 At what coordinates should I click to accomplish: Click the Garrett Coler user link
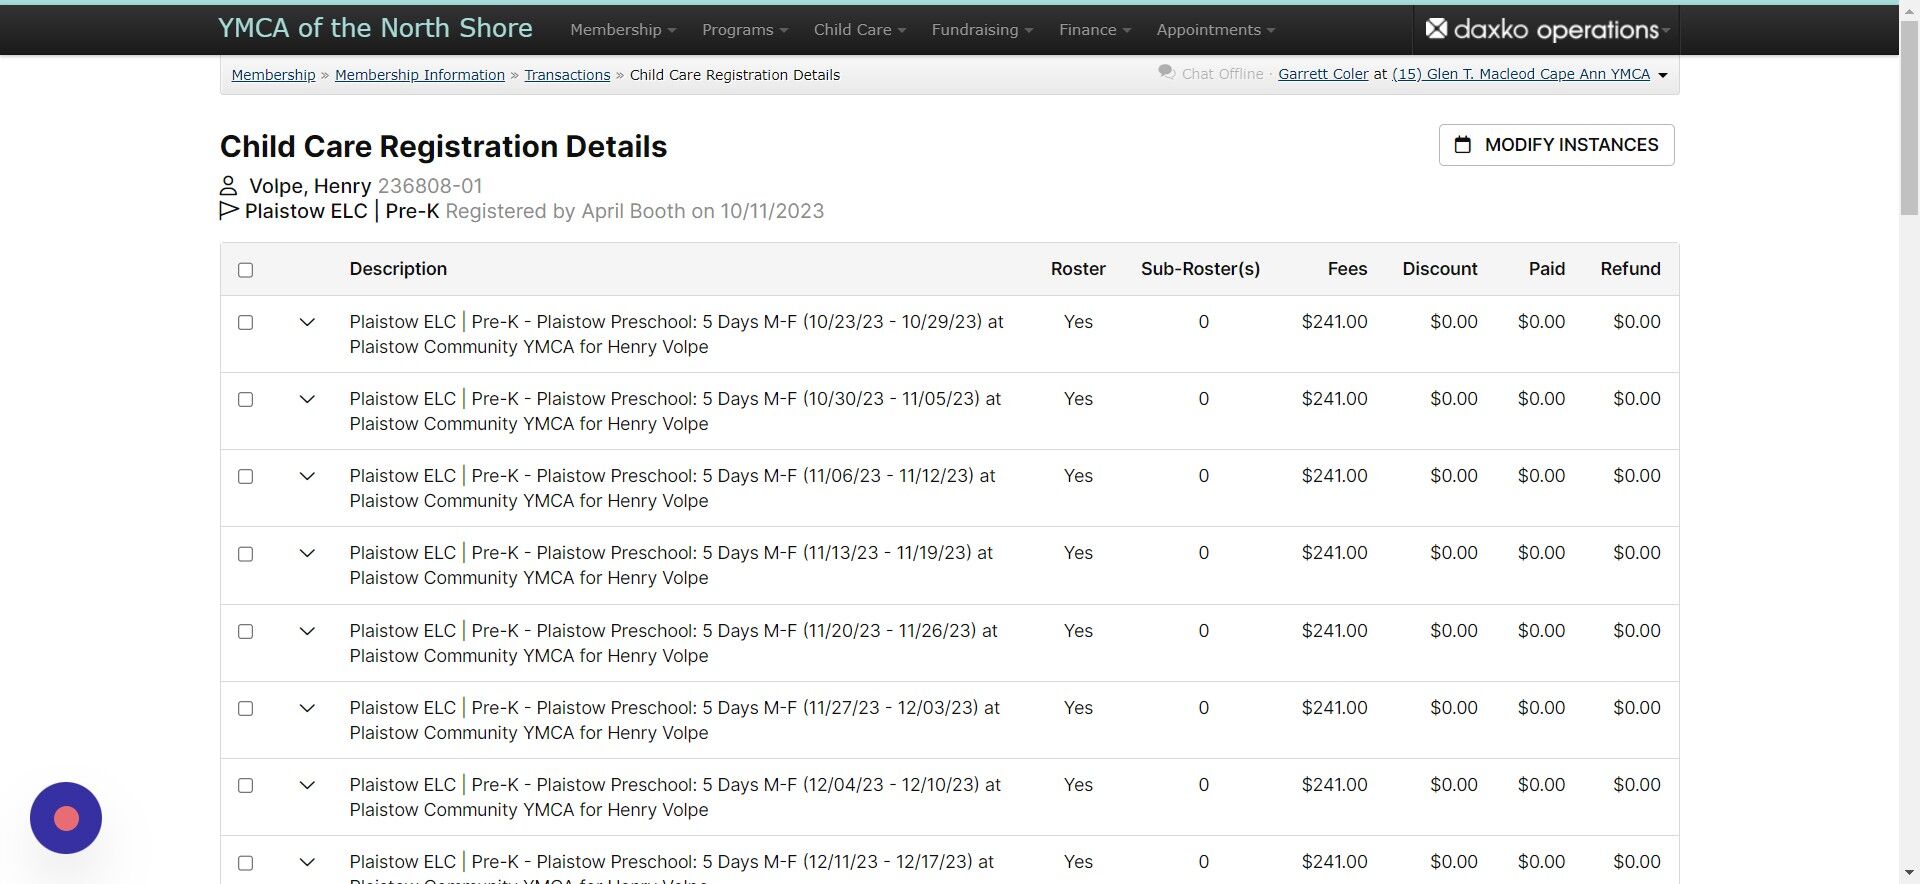(1323, 74)
